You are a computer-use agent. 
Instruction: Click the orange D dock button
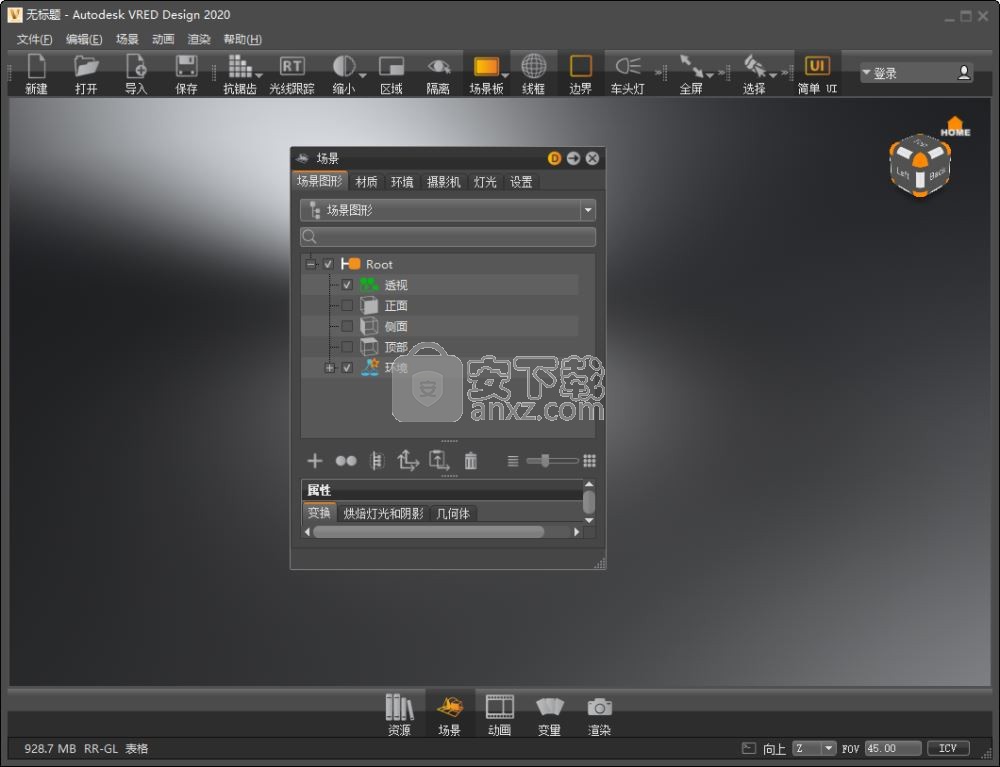554,158
